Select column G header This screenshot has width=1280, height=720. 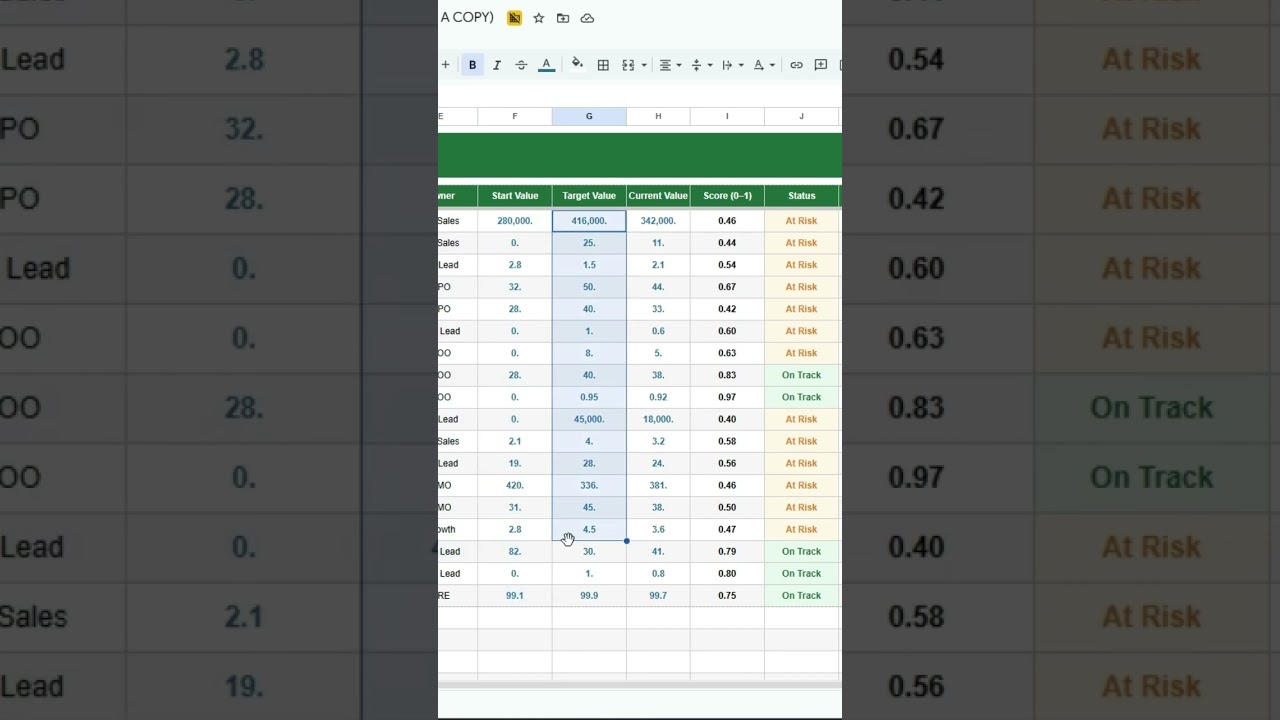pos(589,116)
